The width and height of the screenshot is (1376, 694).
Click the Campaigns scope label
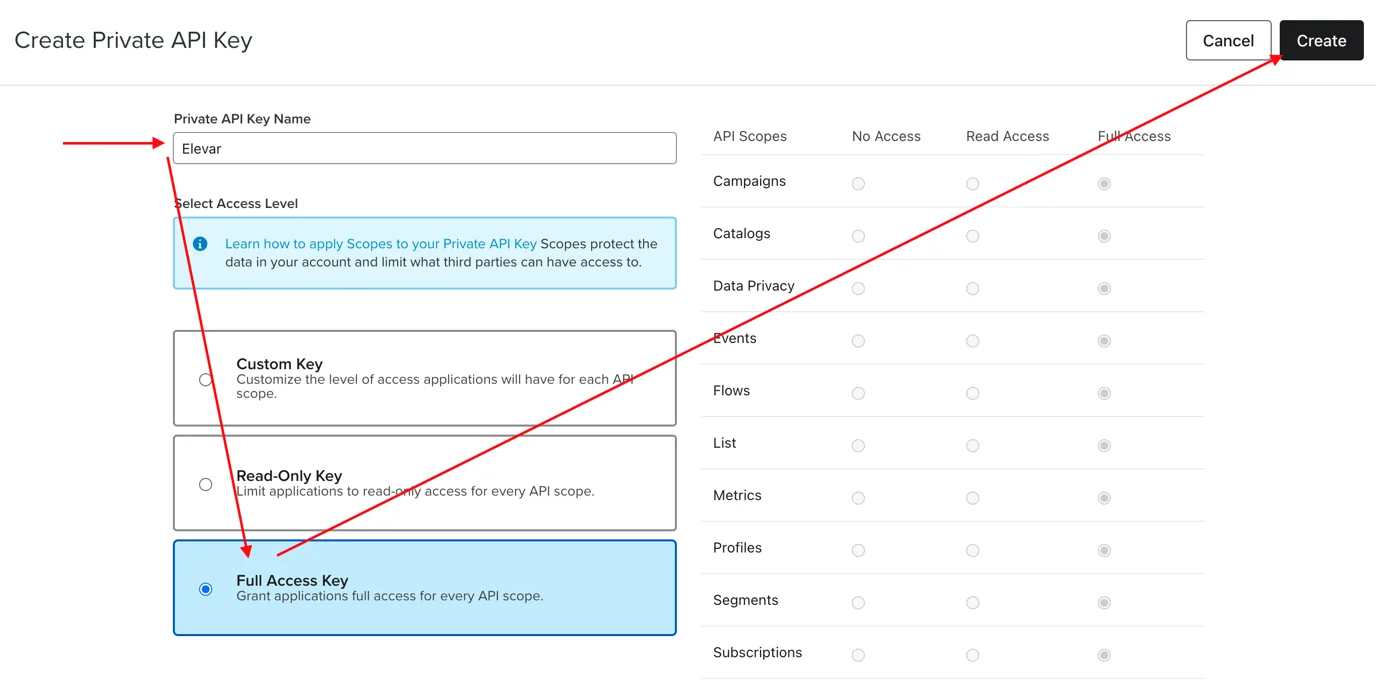(749, 181)
